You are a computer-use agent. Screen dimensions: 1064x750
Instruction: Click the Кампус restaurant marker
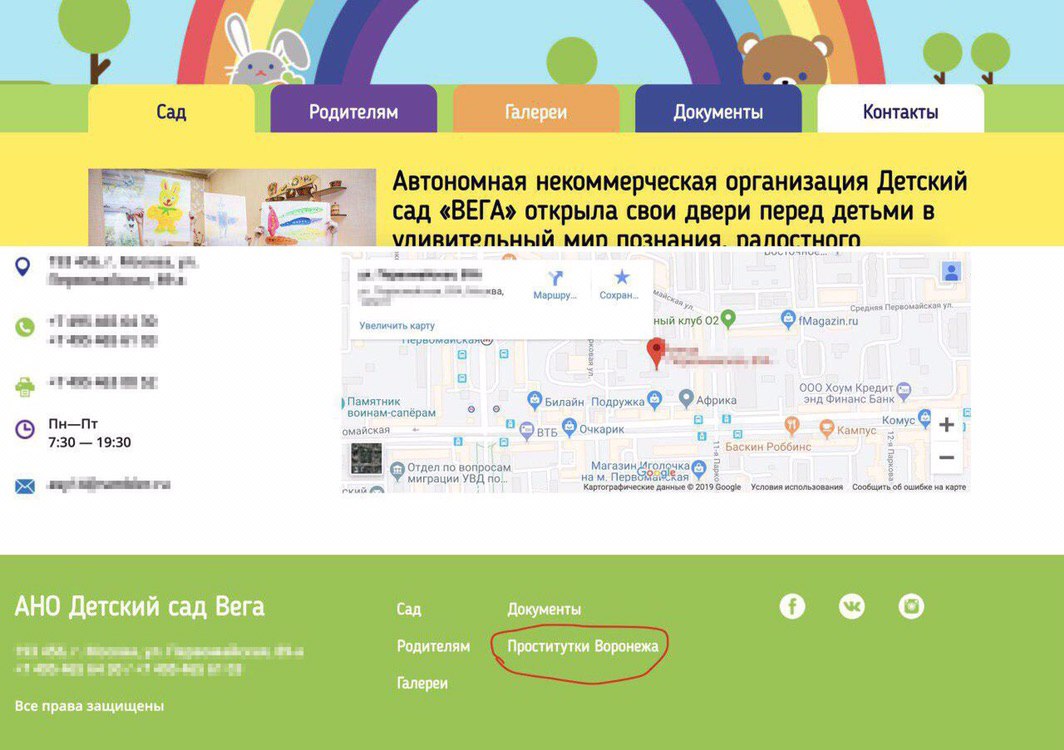tap(826, 428)
